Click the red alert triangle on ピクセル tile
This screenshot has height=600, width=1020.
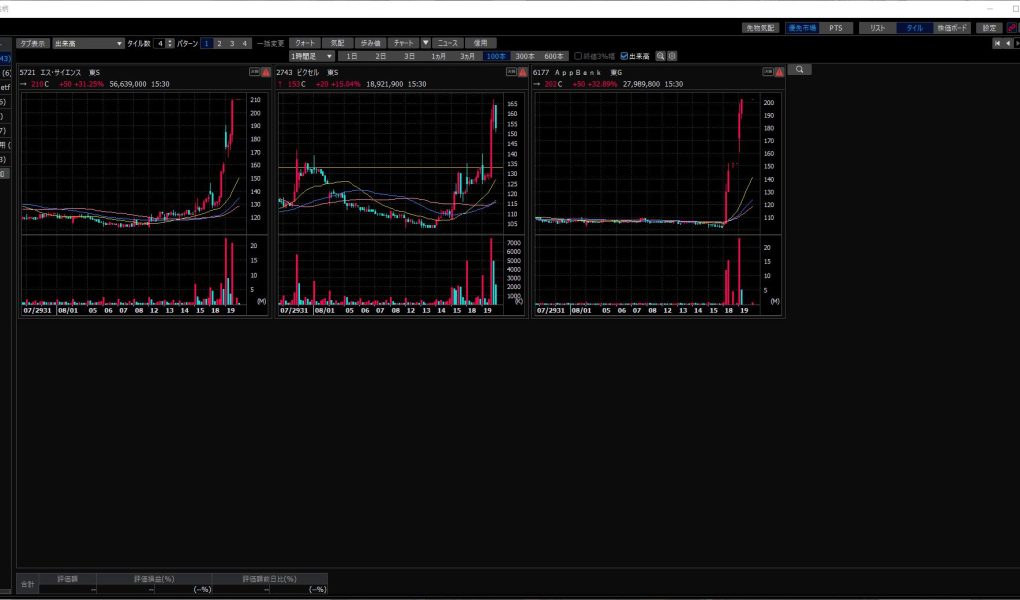tap(523, 72)
